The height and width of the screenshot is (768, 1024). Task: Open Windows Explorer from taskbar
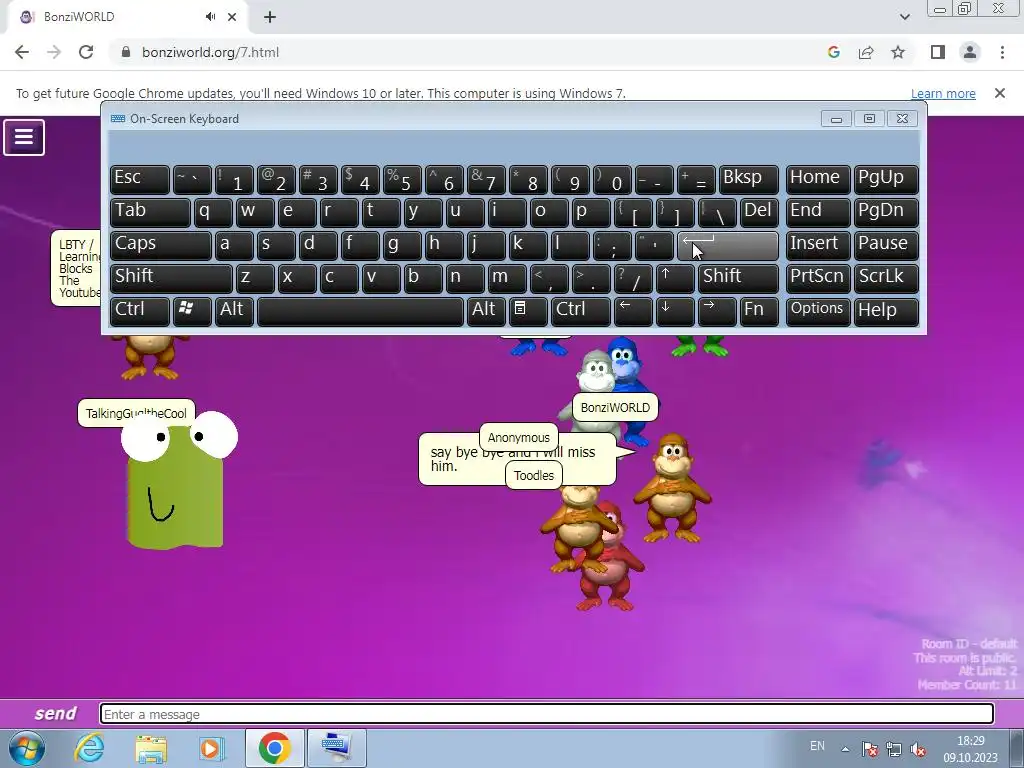click(151, 748)
